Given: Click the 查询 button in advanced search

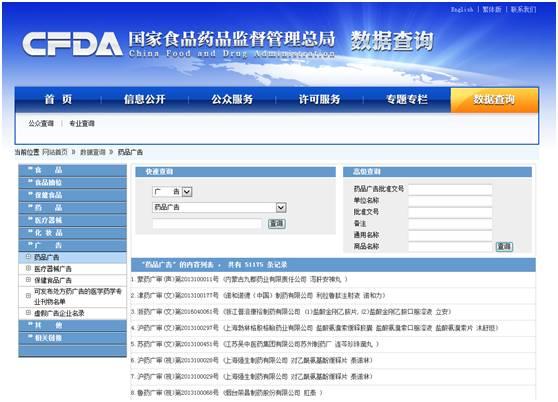Looking at the screenshot, I should click(x=504, y=246).
